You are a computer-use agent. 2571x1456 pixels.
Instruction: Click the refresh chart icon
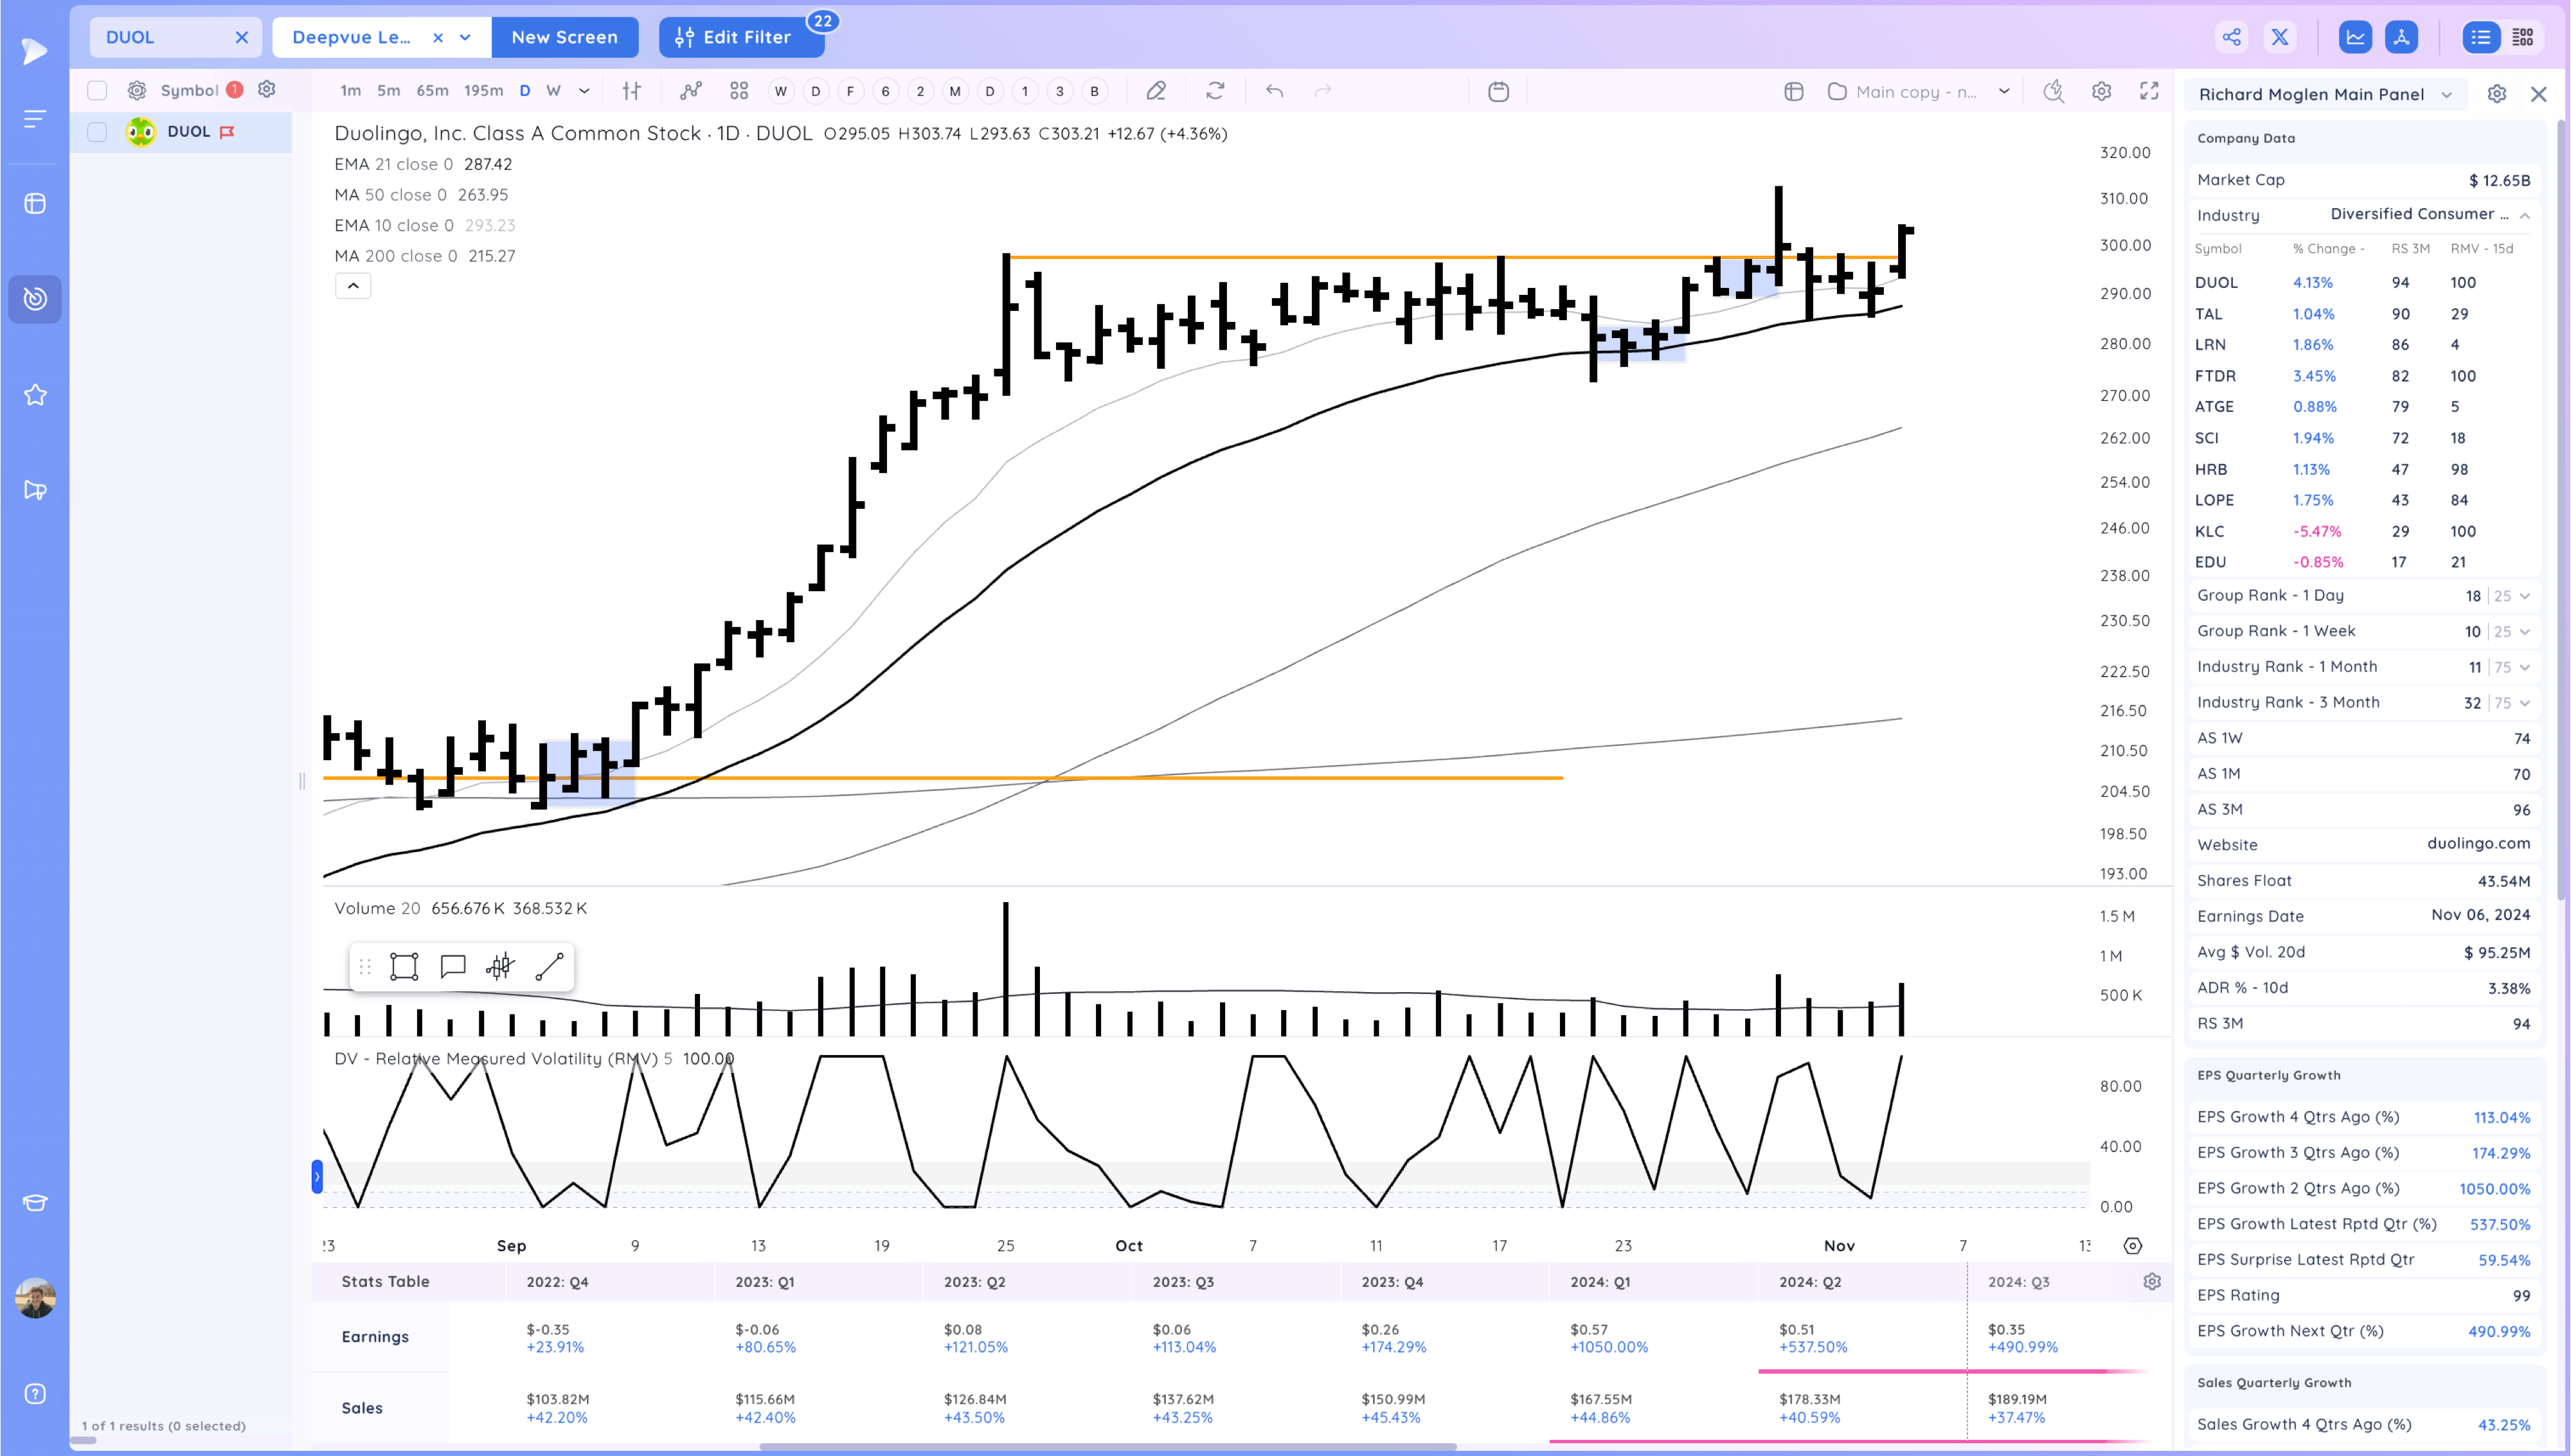pyautogui.click(x=1215, y=91)
